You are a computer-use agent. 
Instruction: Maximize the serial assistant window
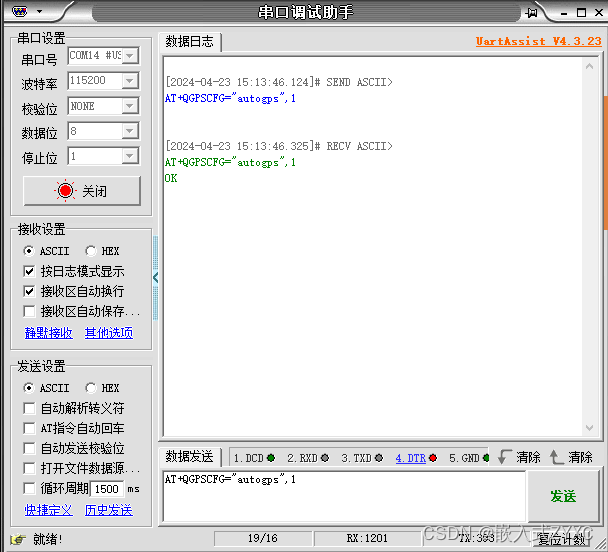tap(581, 13)
